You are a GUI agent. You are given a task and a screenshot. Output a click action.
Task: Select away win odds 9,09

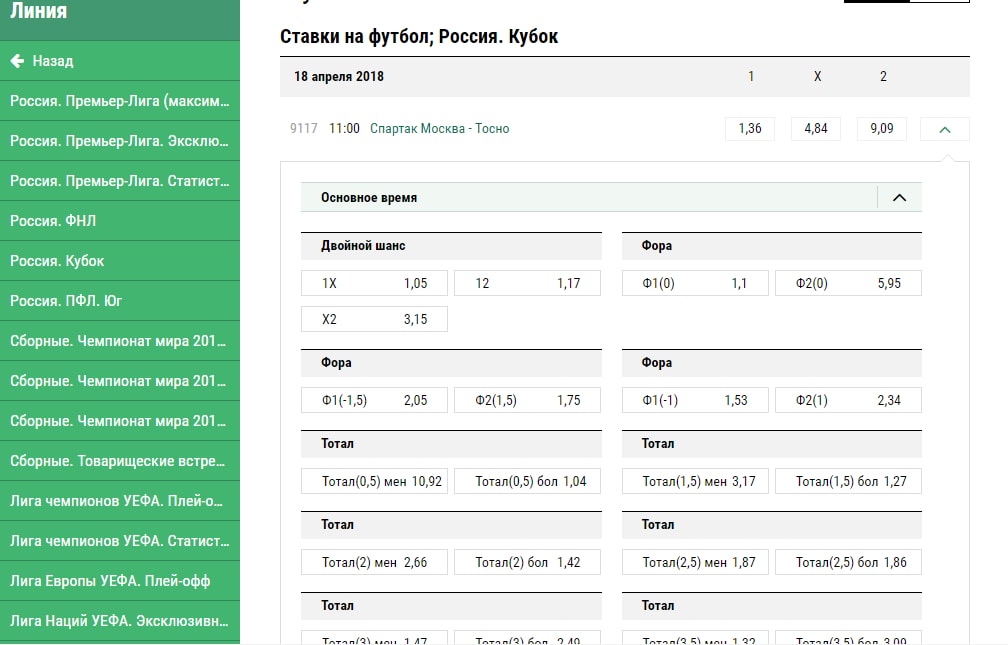[x=882, y=129]
